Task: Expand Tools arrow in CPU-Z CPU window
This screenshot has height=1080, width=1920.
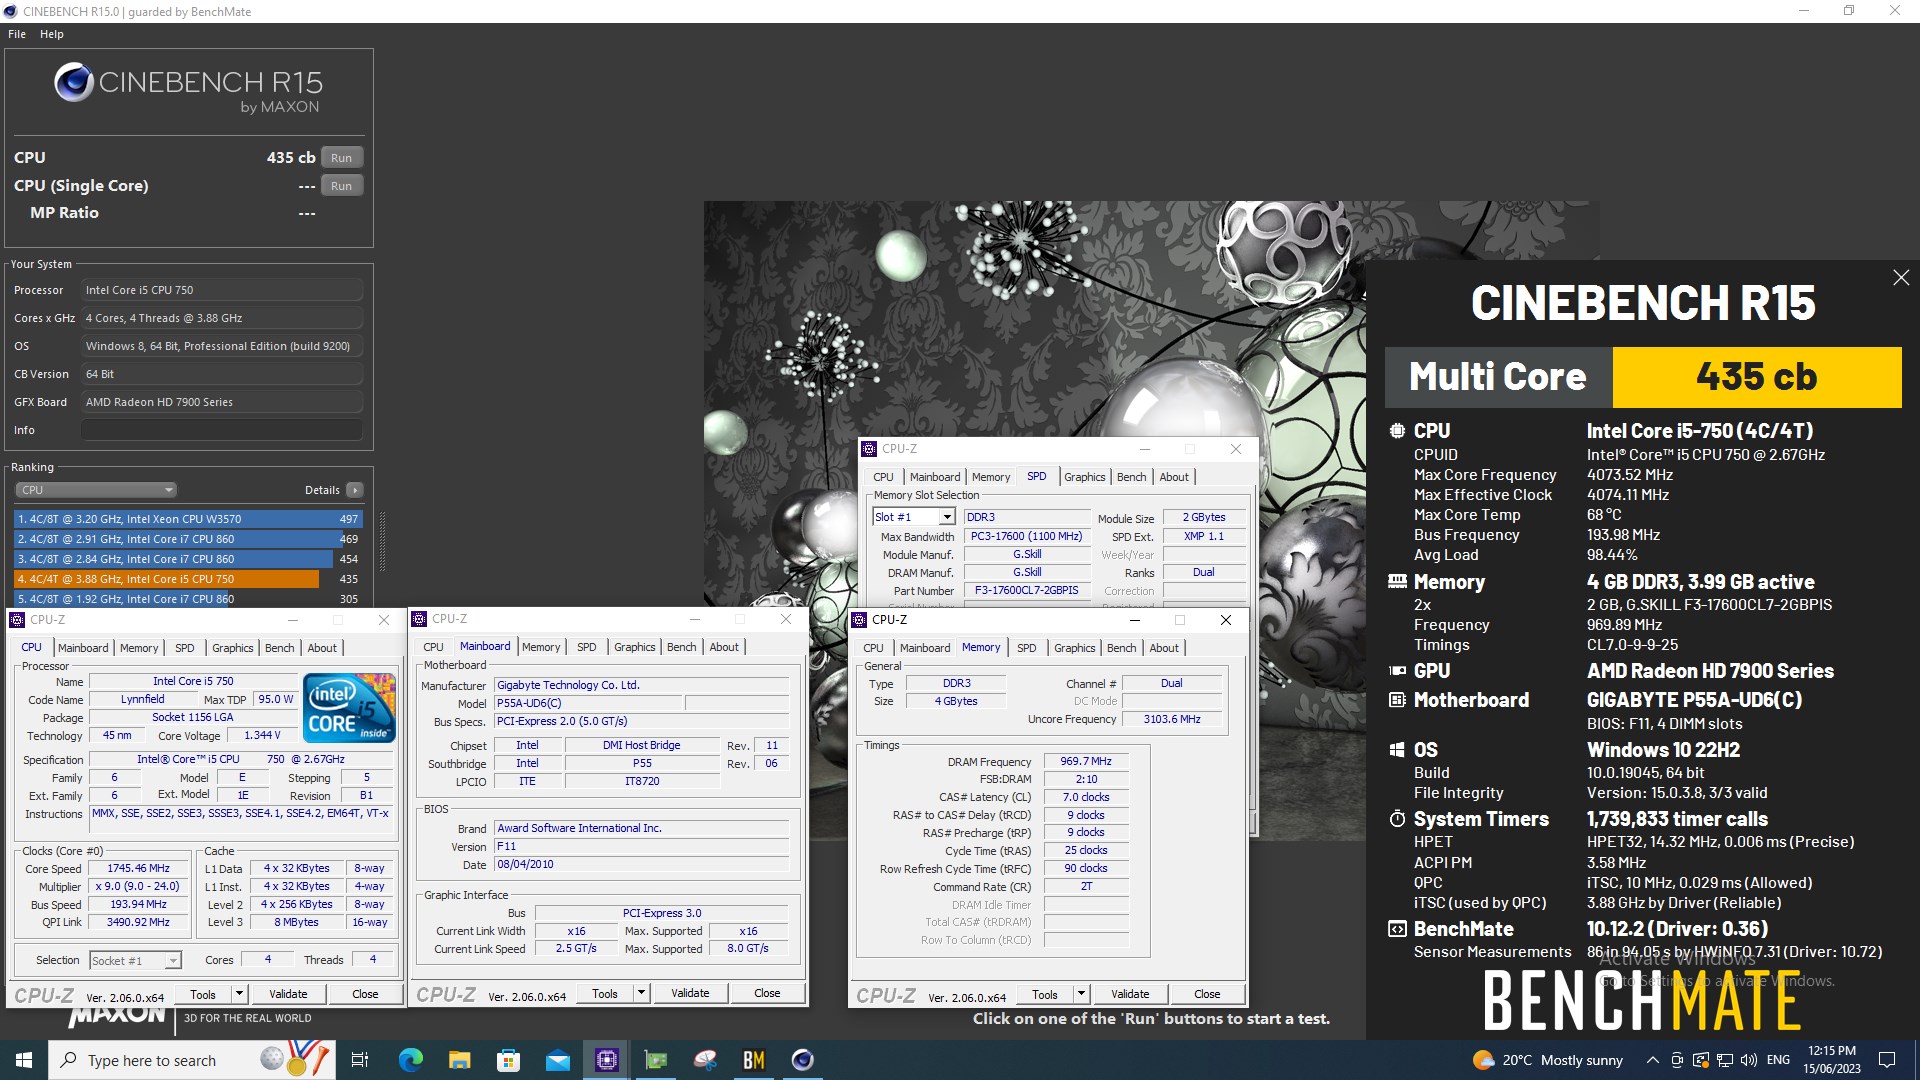Action: [239, 994]
